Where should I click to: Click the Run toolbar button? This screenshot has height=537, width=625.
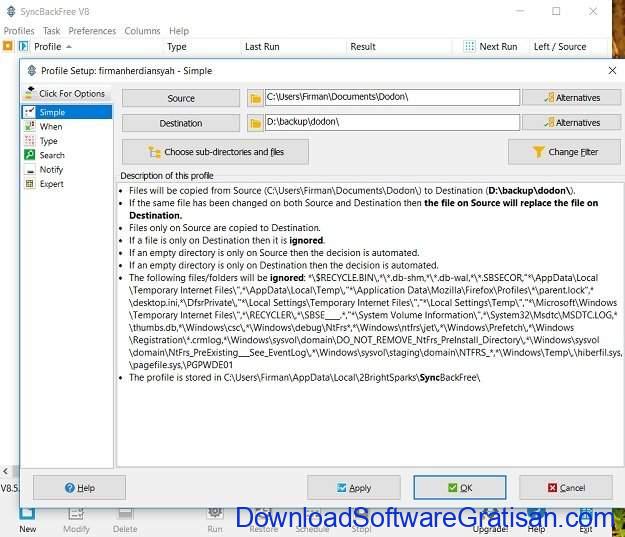pos(215,522)
